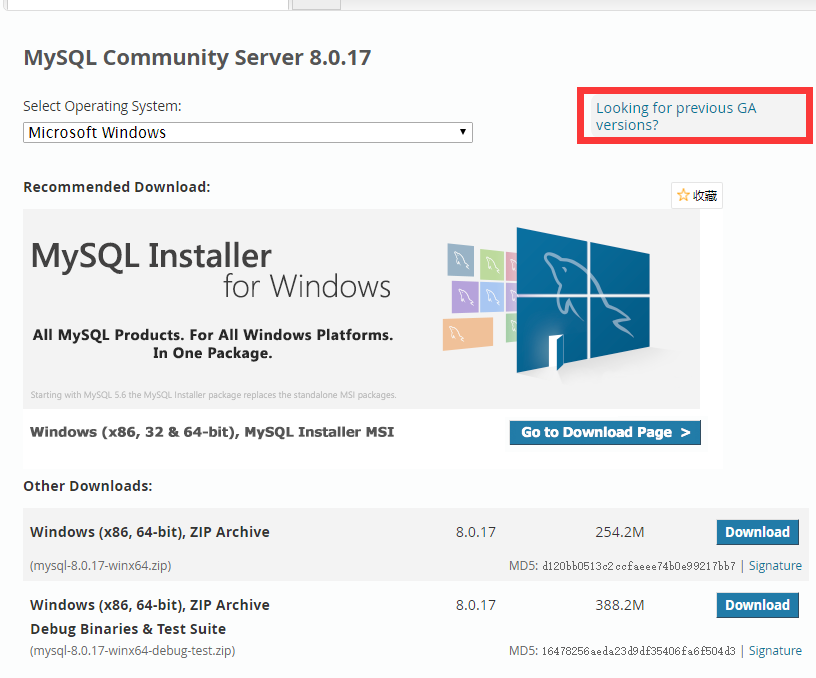Viewport: 816px width, 678px height.
Task: Click the orange star favorite icon
Action: (685, 194)
